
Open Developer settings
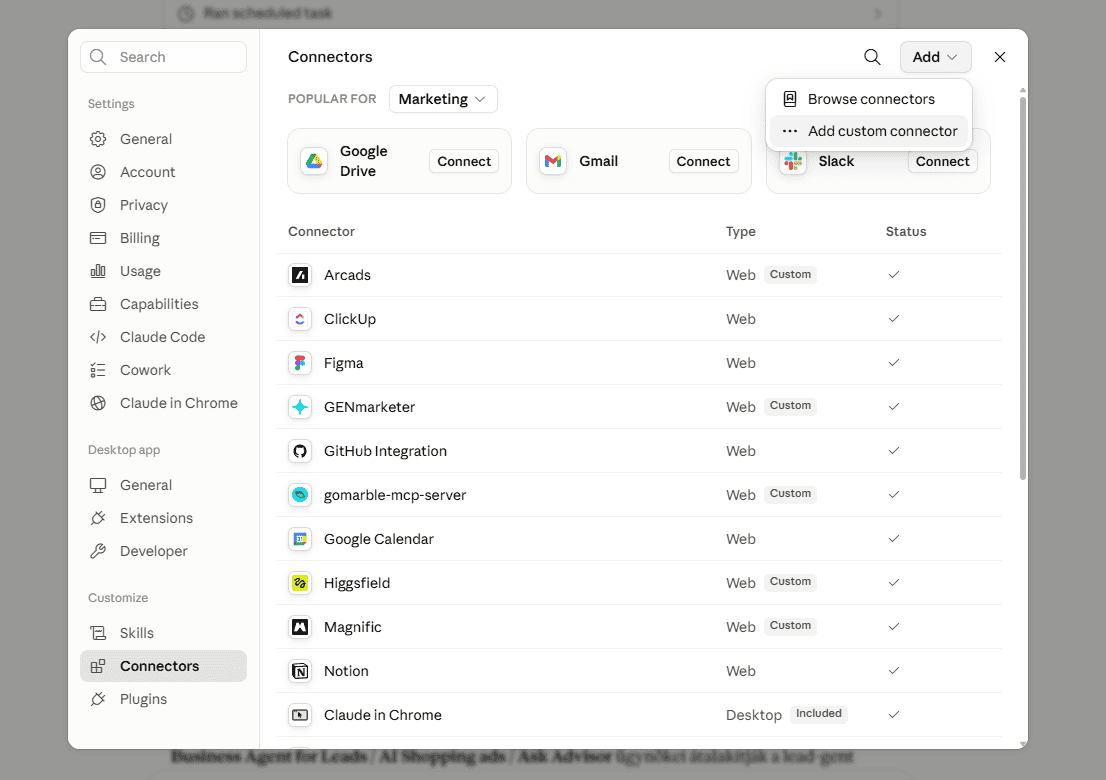click(164, 552)
